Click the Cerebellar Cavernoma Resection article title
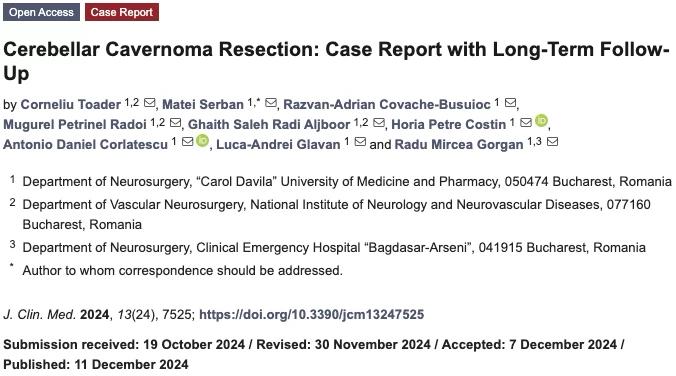This screenshot has width=676, height=376. (x=336, y=61)
